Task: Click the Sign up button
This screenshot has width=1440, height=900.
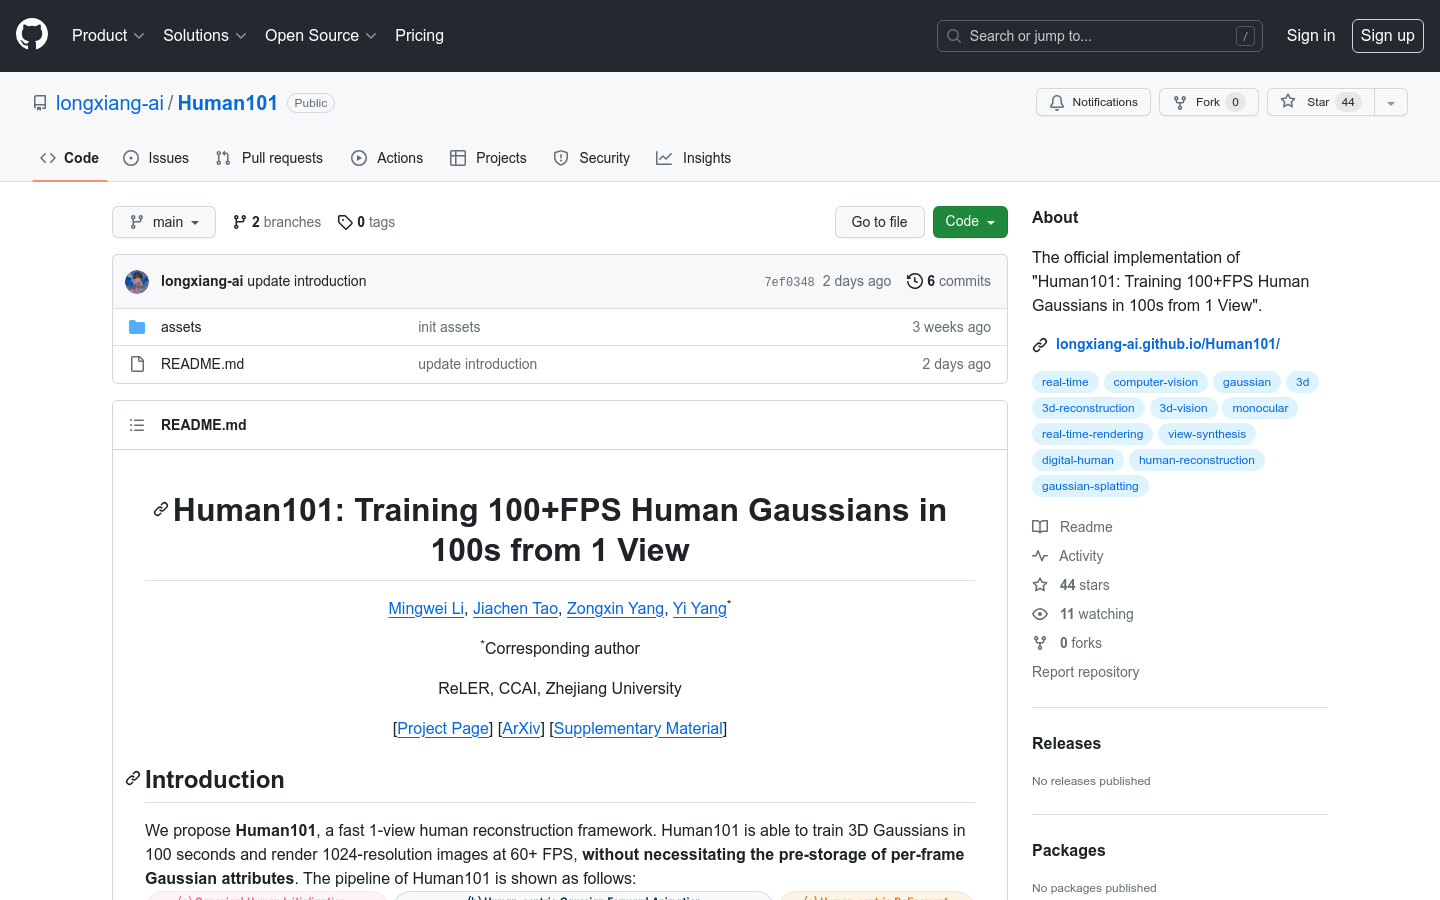Action: point(1388,35)
